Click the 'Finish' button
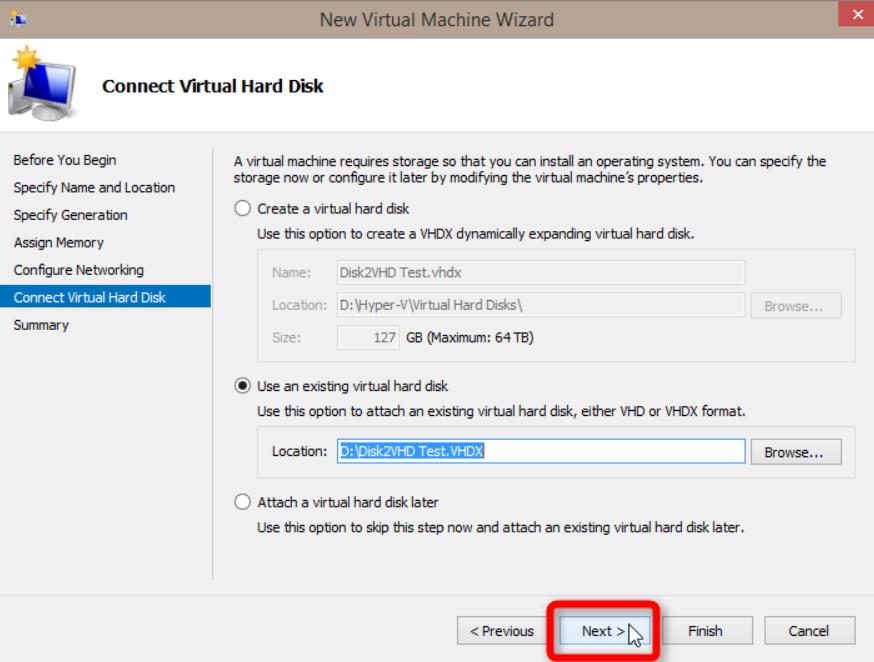 click(706, 631)
